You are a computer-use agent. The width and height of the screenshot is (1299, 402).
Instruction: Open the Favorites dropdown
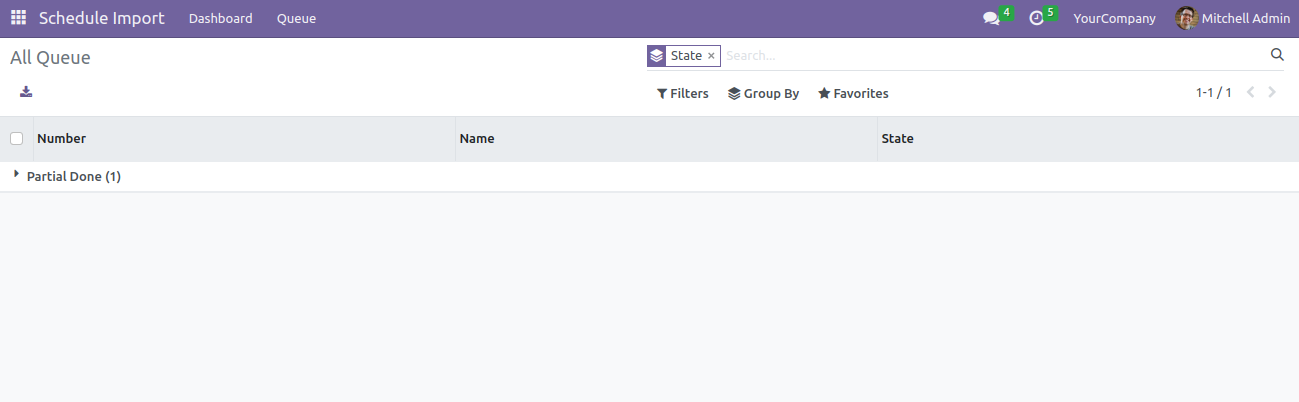coord(853,93)
